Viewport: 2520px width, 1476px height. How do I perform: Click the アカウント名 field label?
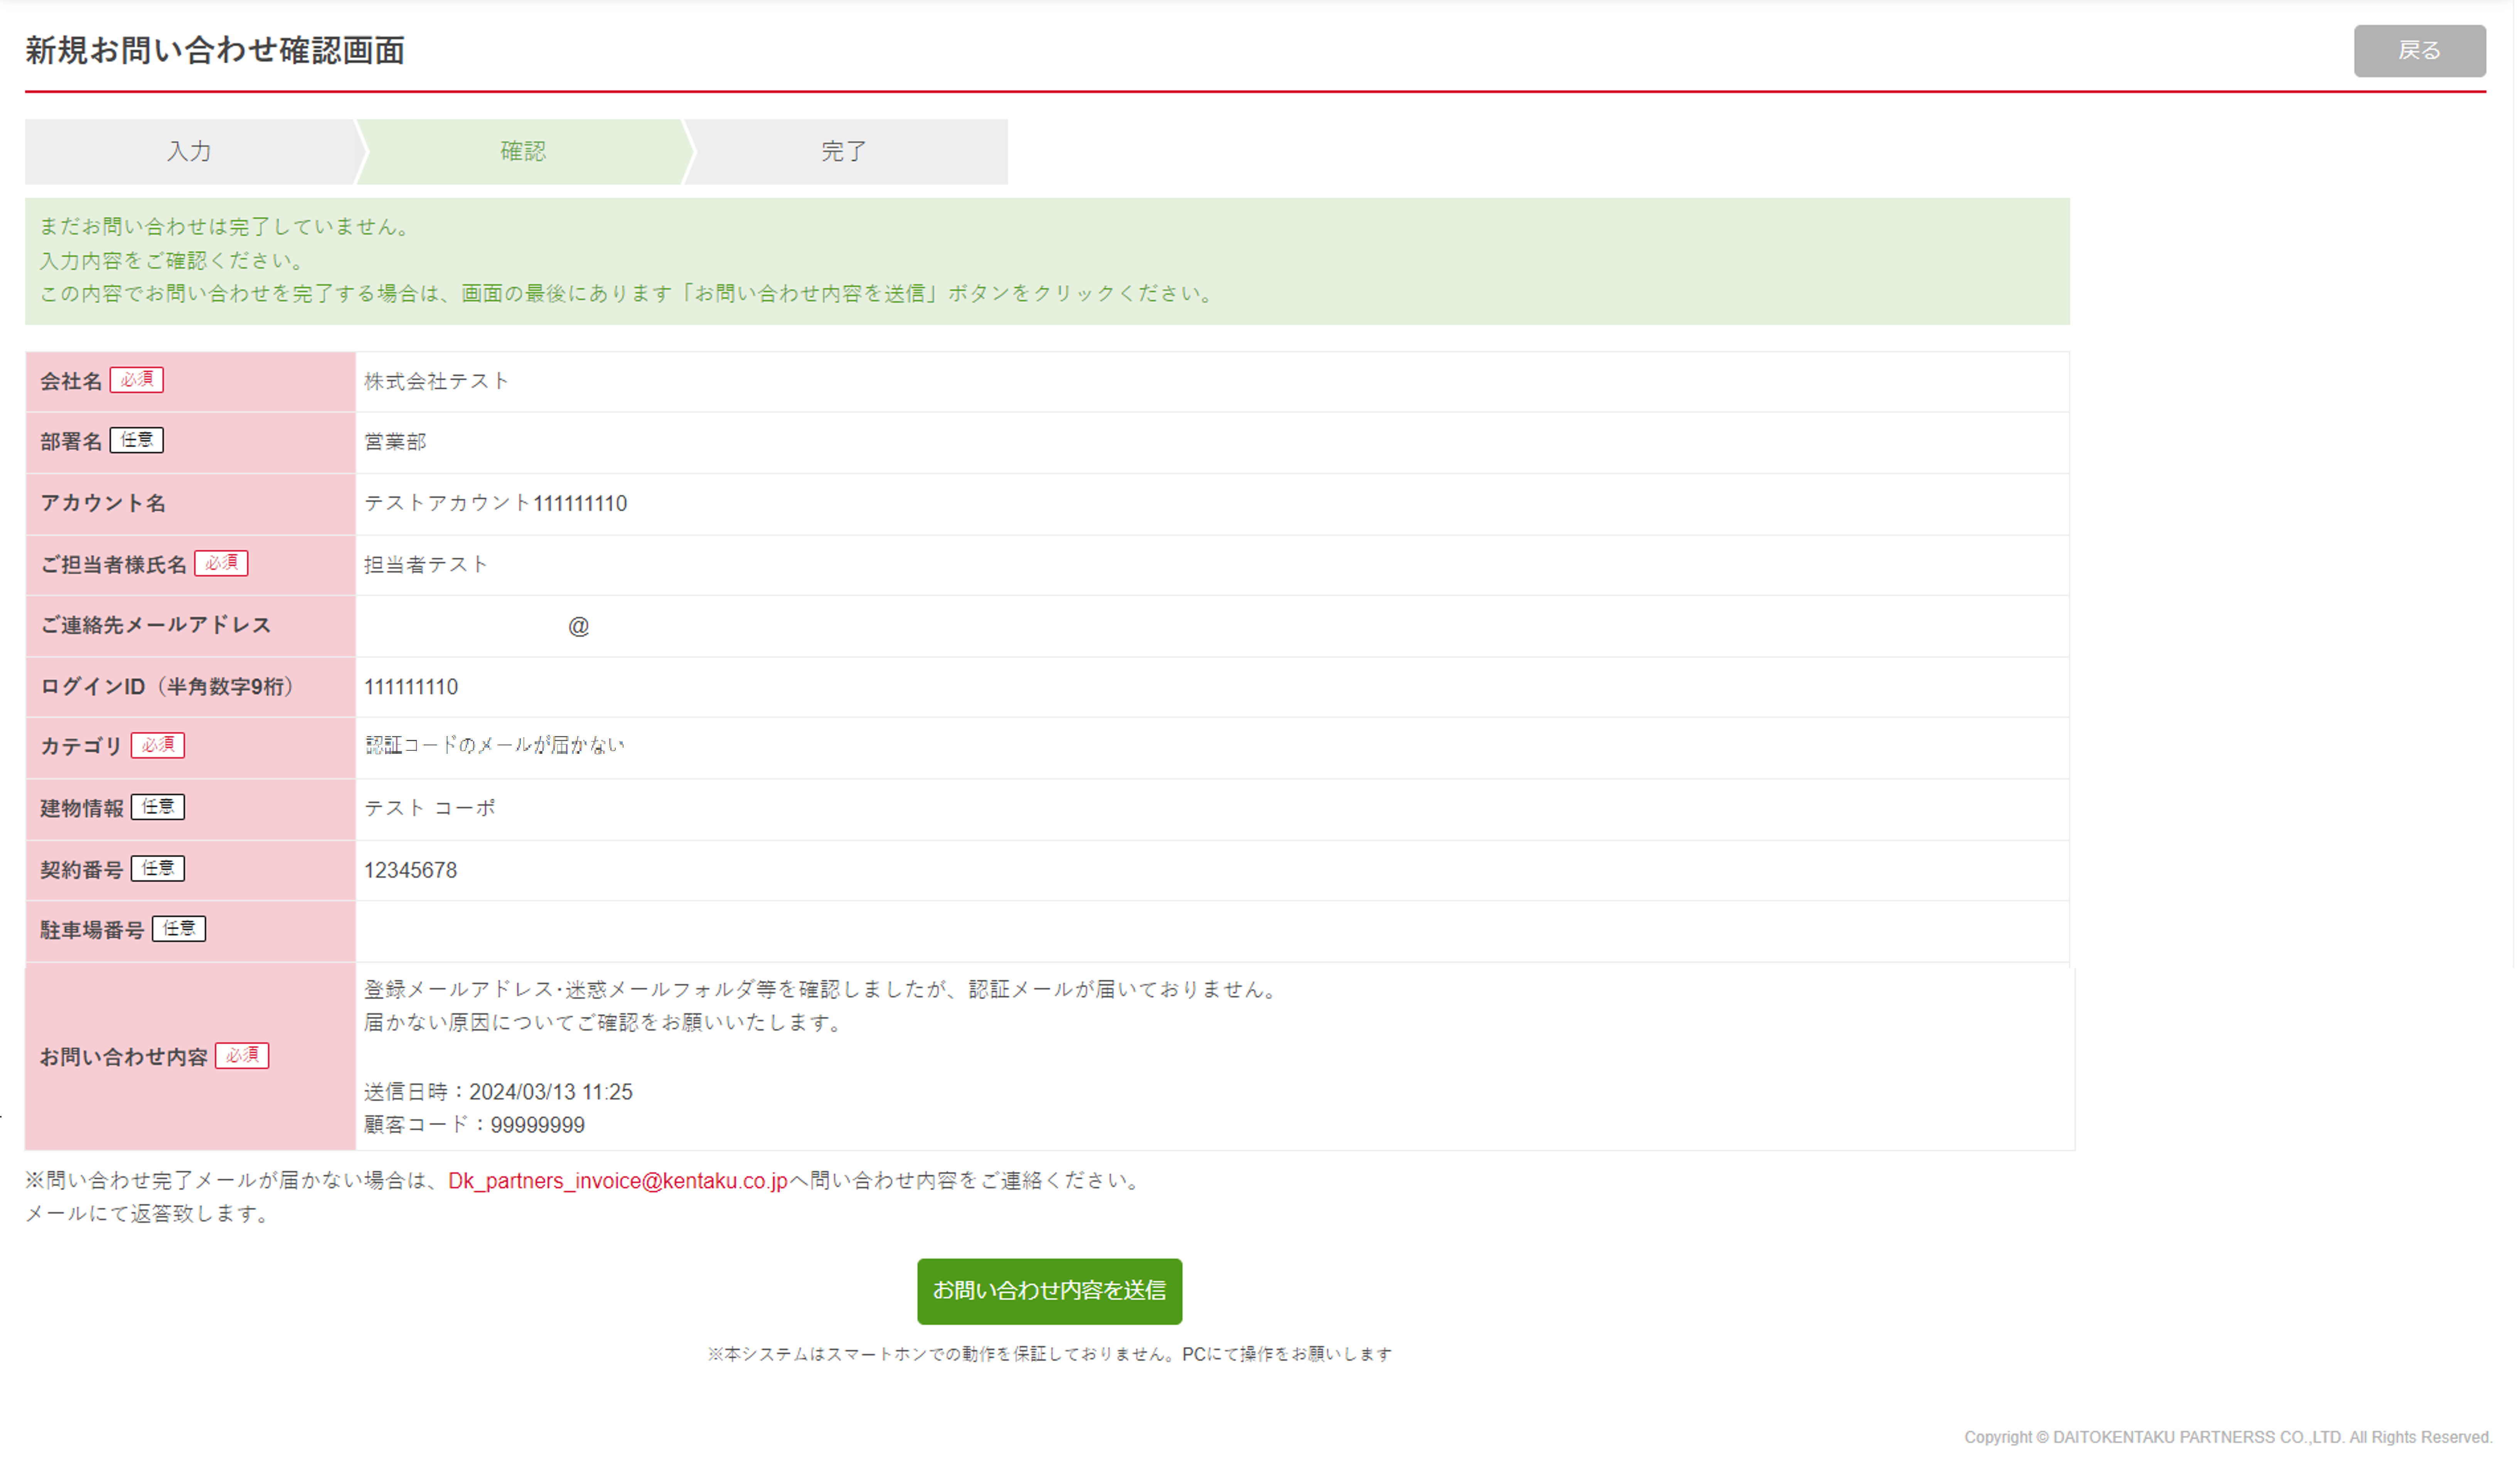tap(103, 503)
